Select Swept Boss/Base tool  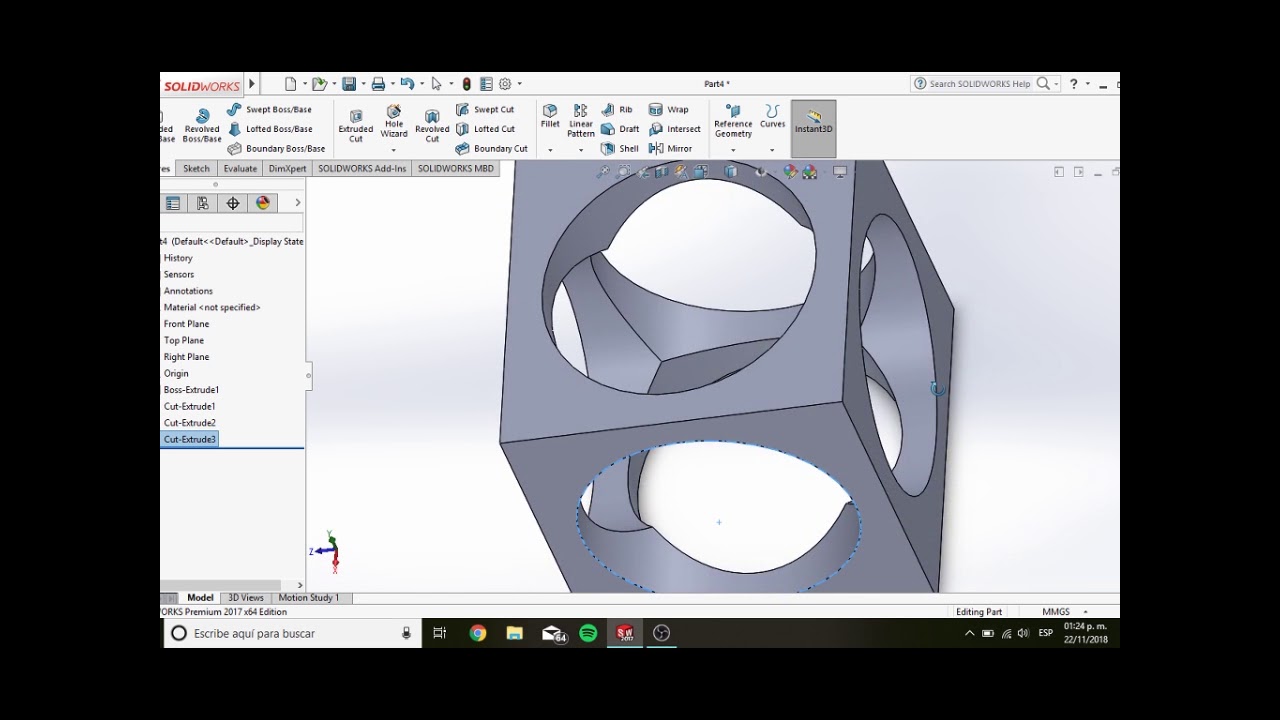(x=269, y=110)
